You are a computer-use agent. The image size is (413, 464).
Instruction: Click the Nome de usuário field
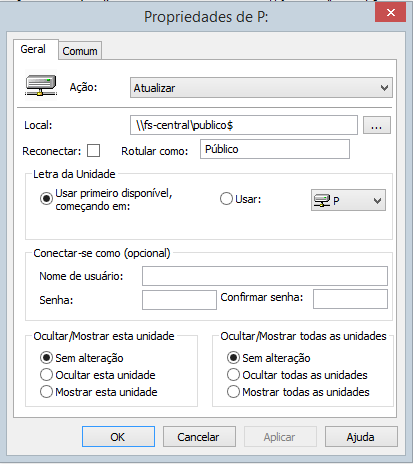pyautogui.click(x=265, y=276)
